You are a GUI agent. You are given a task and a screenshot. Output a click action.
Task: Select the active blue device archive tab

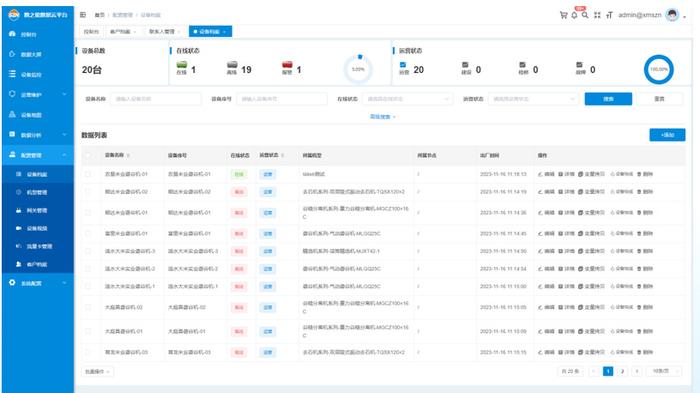point(210,32)
